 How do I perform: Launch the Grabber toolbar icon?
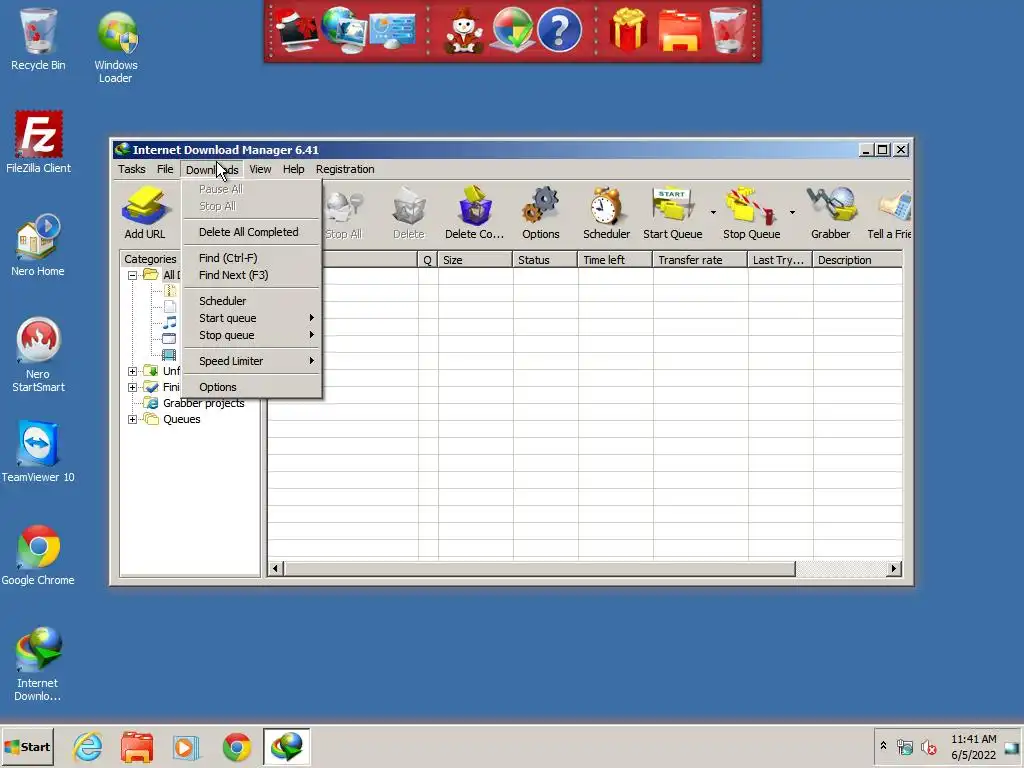(830, 212)
